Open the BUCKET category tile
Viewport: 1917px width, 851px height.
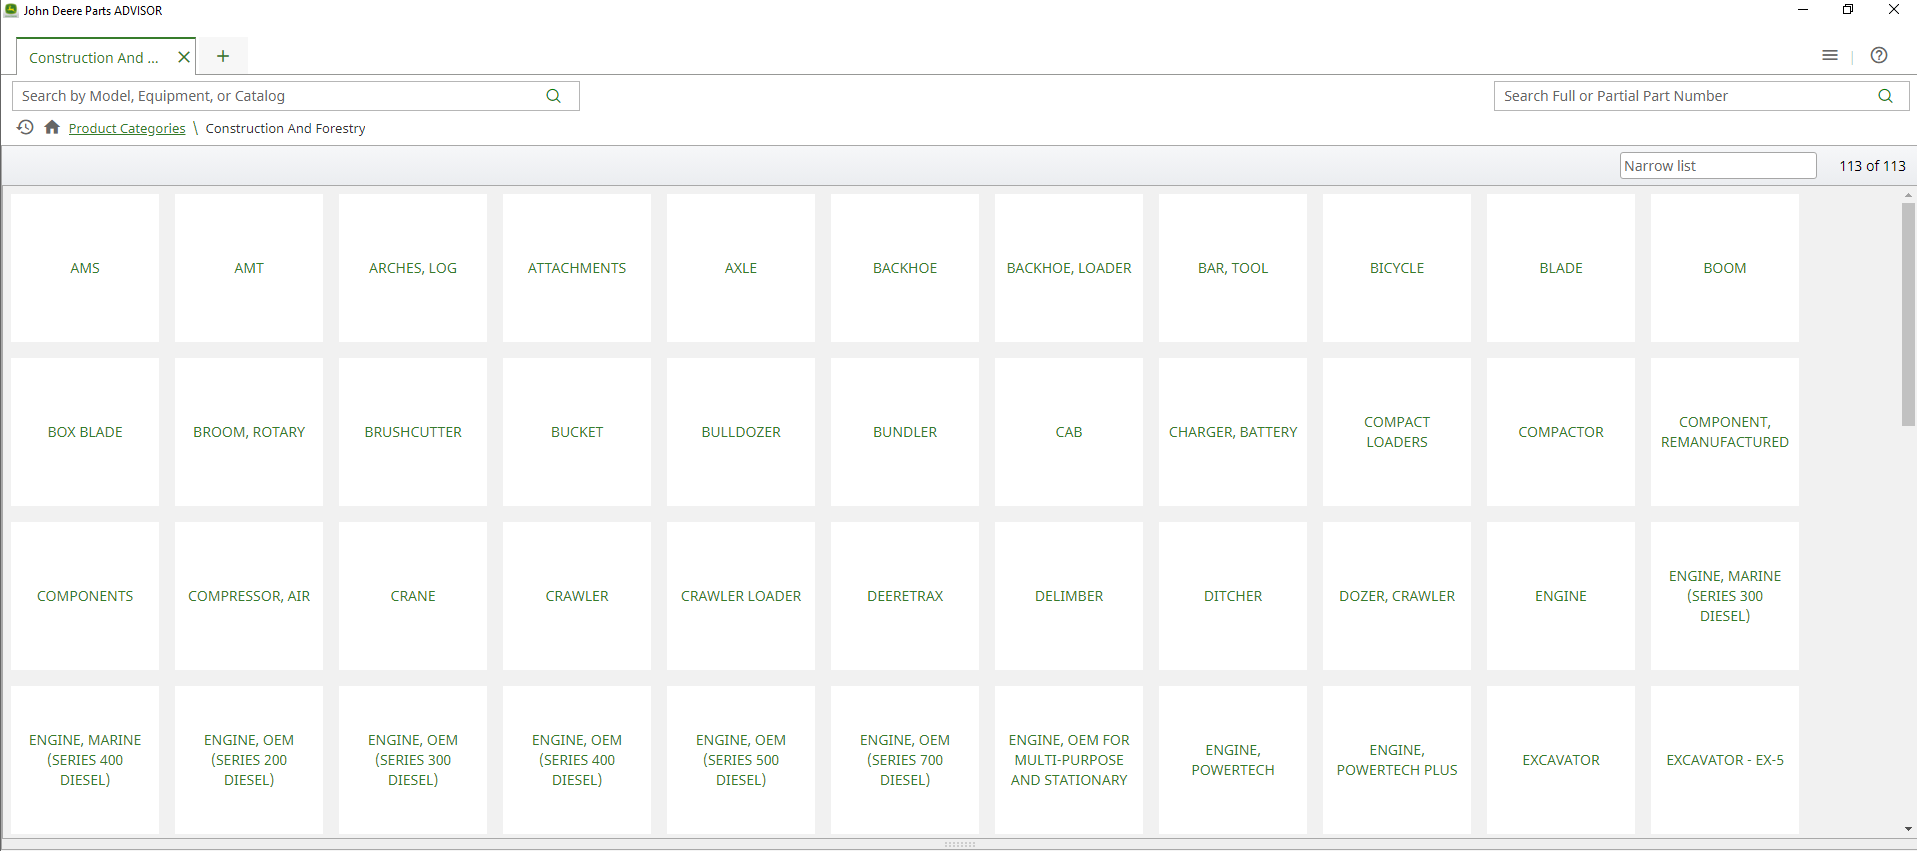point(577,432)
